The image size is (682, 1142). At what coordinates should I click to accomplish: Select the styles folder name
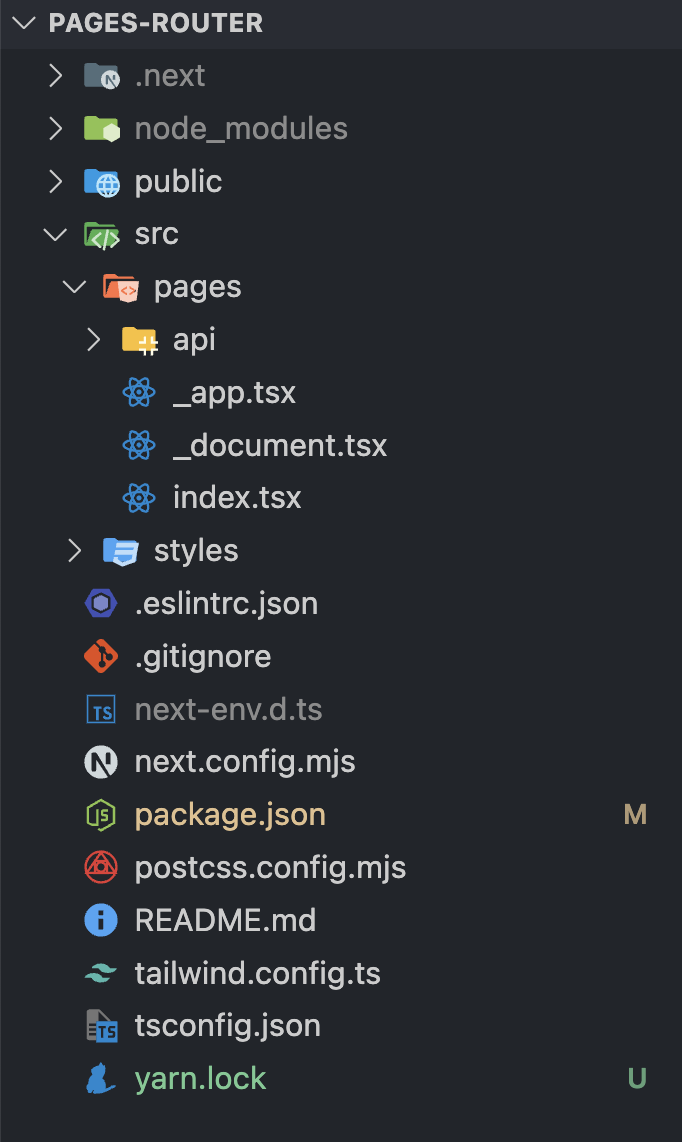196,551
